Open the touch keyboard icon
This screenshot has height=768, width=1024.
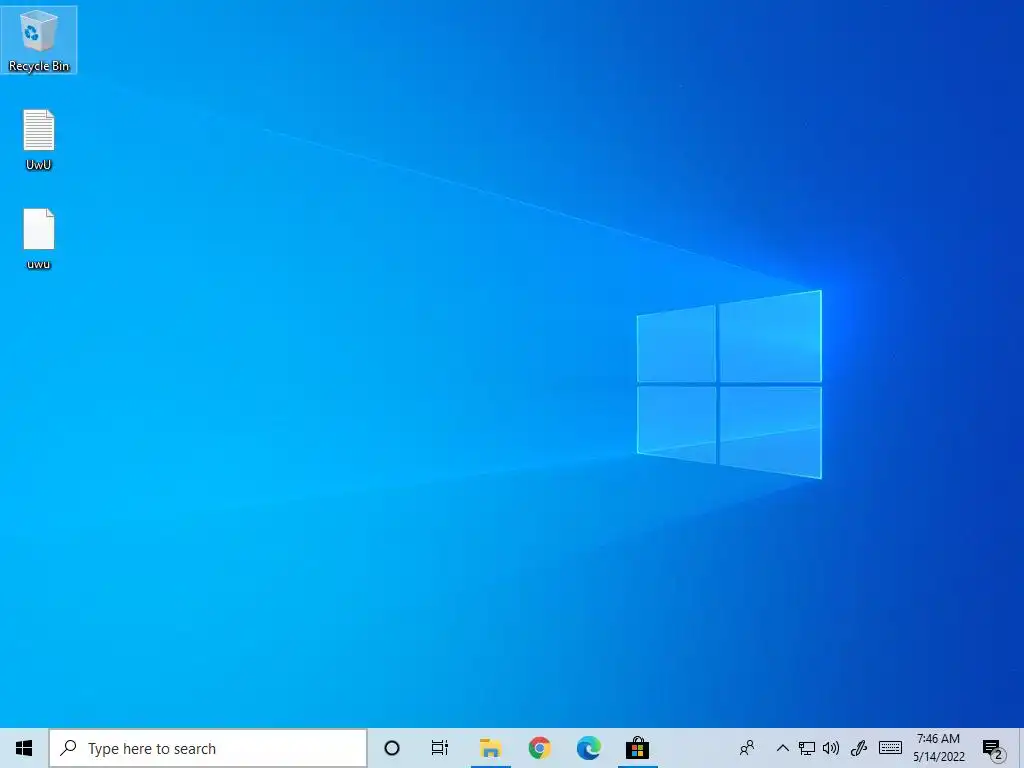click(x=890, y=748)
